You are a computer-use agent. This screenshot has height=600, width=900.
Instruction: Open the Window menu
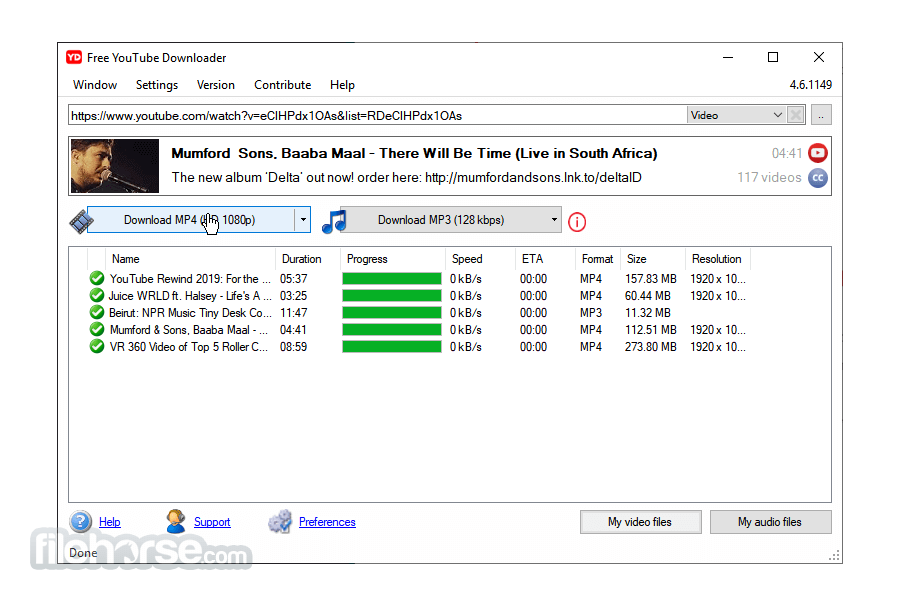click(95, 85)
